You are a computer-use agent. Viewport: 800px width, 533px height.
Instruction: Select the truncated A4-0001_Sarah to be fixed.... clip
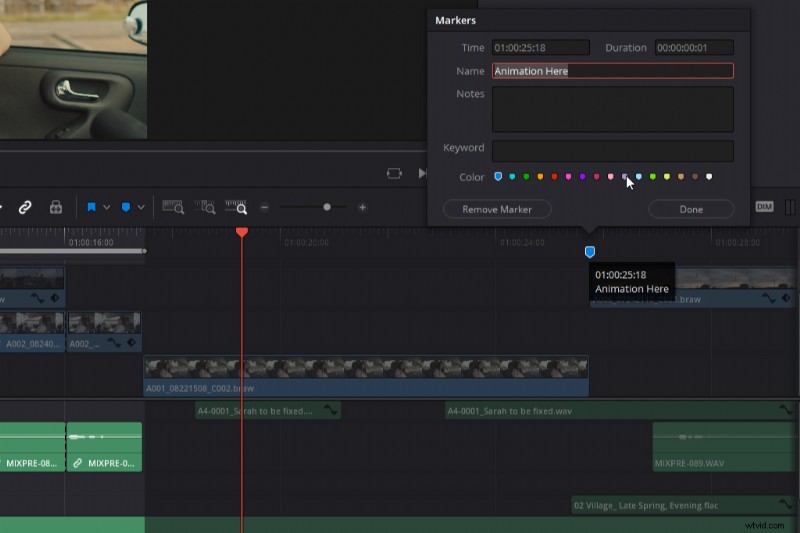pos(268,411)
